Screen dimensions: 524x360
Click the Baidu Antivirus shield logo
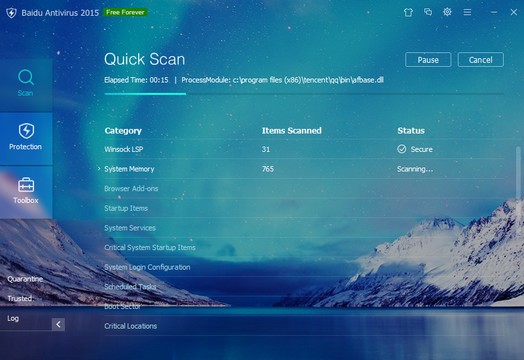pos(11,13)
